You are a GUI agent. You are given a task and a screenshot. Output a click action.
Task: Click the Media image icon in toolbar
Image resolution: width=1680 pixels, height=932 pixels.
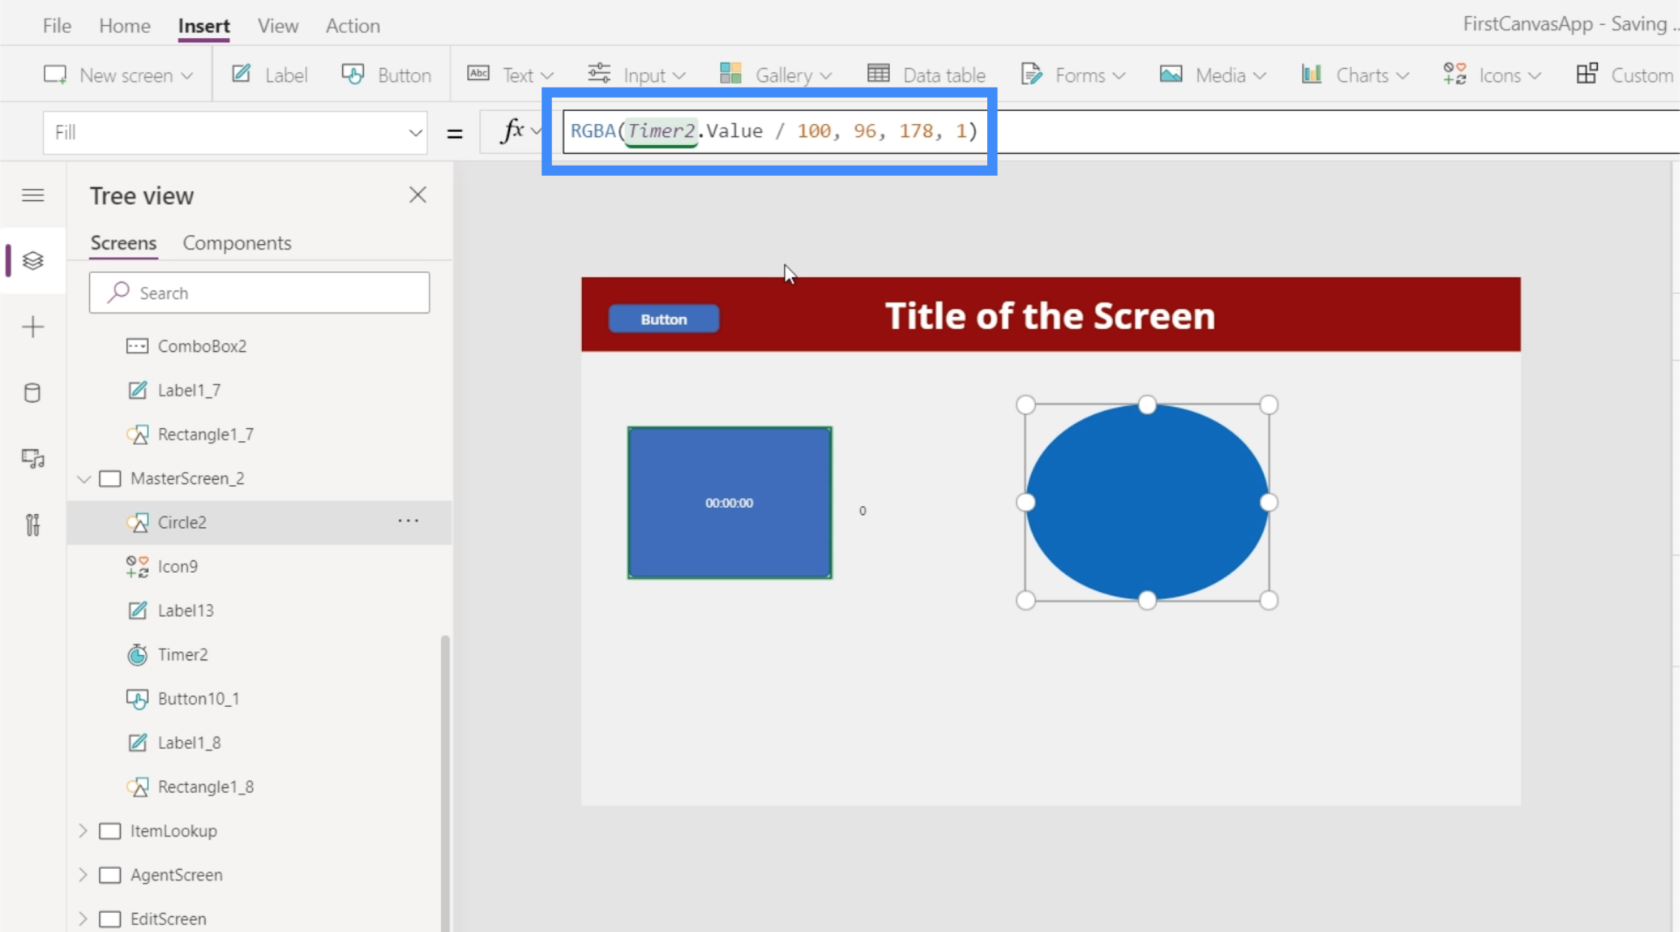pyautogui.click(x=1171, y=74)
